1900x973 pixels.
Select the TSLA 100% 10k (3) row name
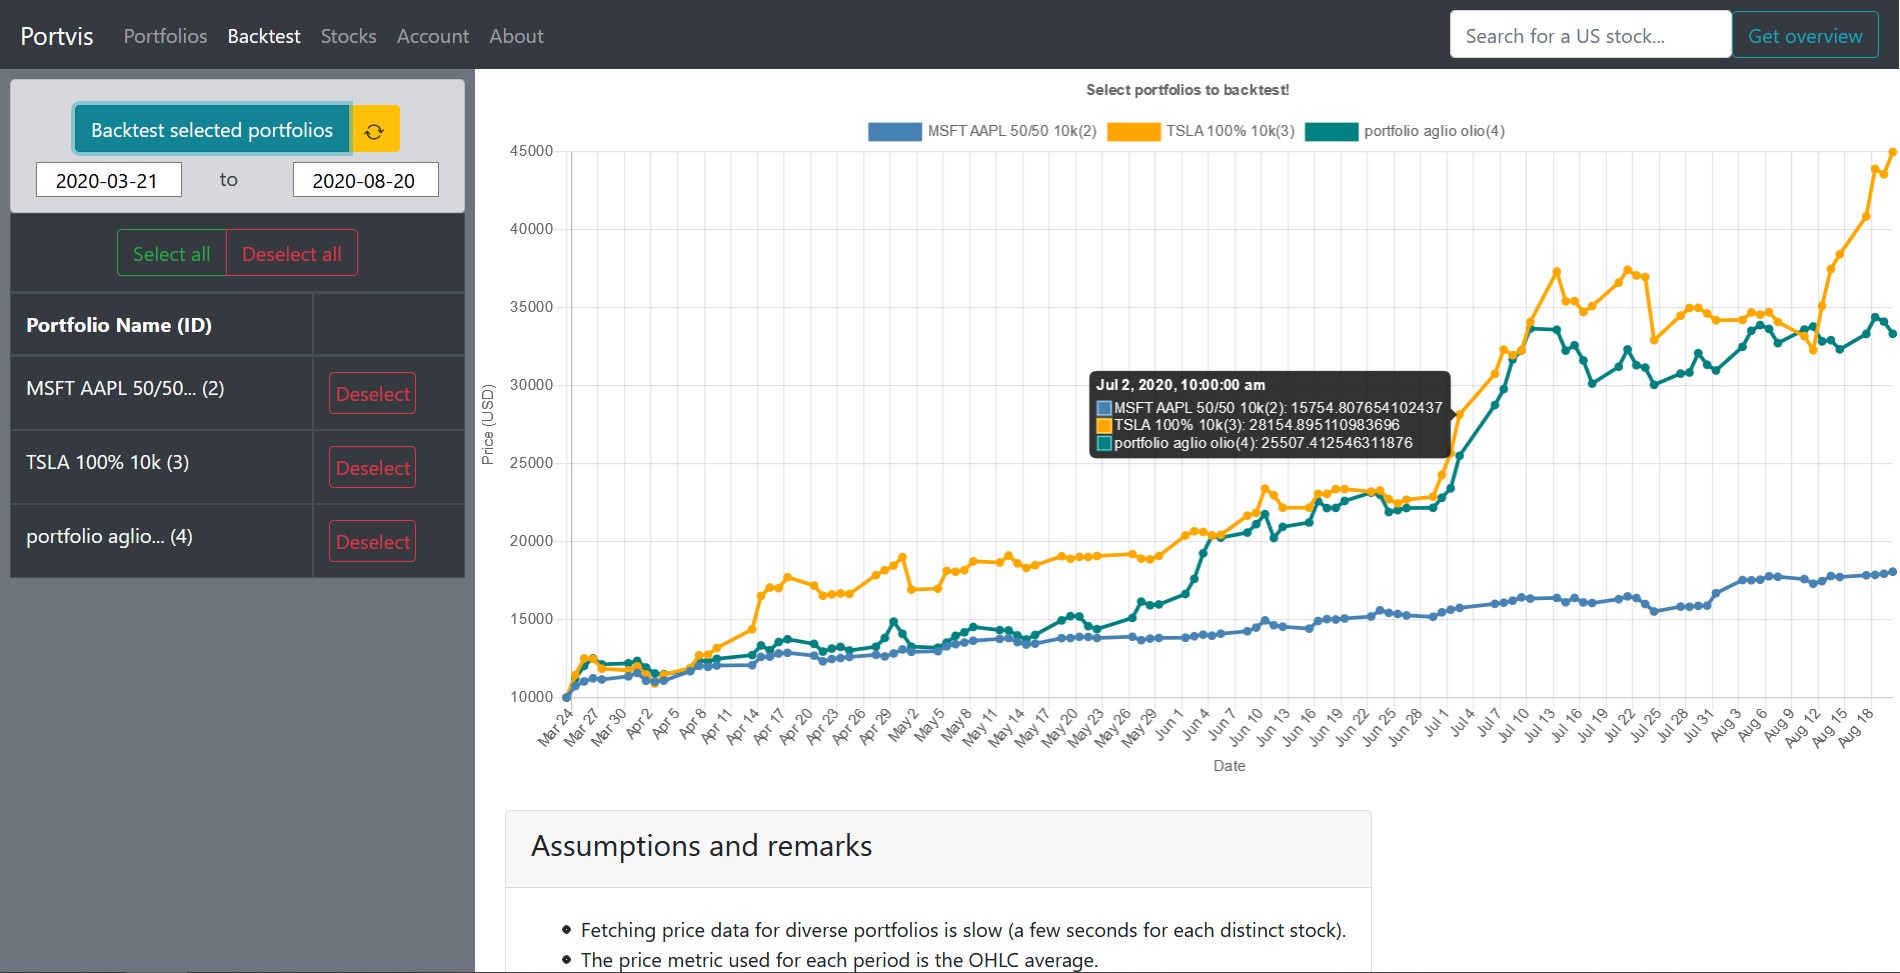click(107, 462)
